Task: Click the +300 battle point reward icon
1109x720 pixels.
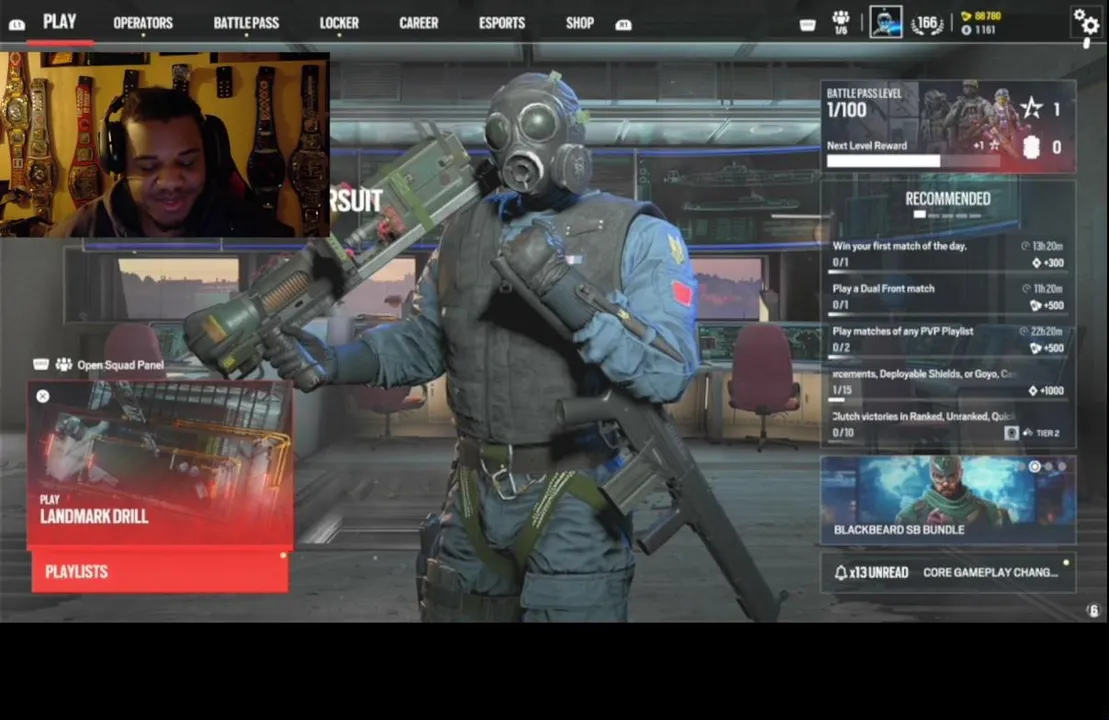Action: (1036, 263)
